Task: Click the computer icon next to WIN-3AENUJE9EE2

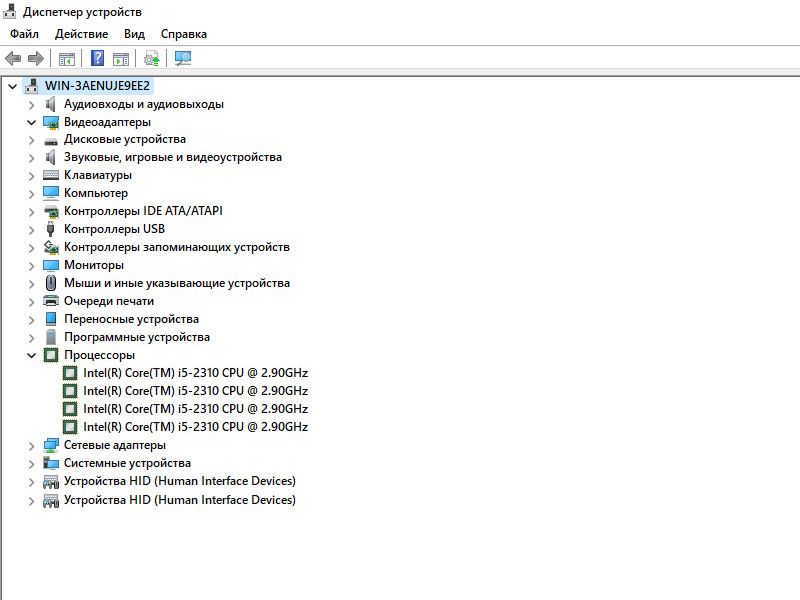Action: coord(32,86)
